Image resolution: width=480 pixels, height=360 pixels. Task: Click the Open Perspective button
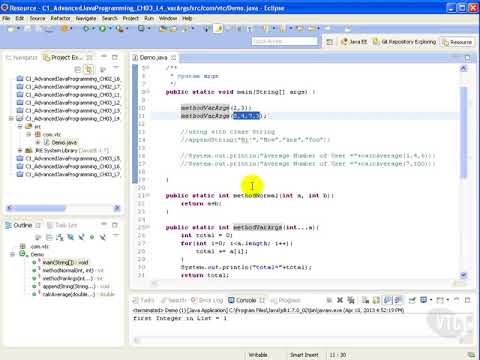[330, 42]
